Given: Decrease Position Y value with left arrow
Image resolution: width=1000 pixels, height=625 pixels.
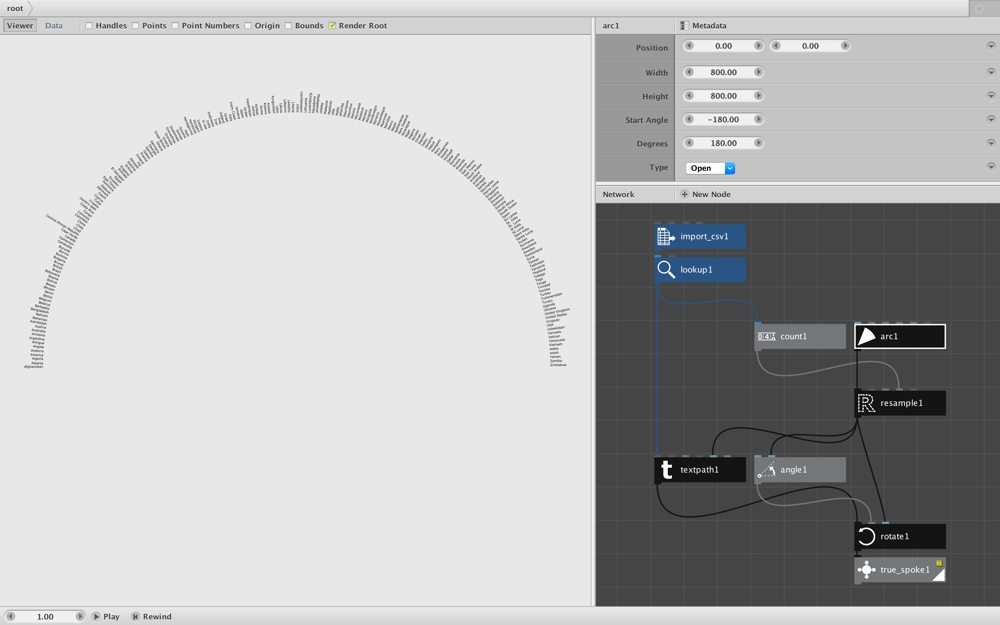Looking at the screenshot, I should click(776, 46).
